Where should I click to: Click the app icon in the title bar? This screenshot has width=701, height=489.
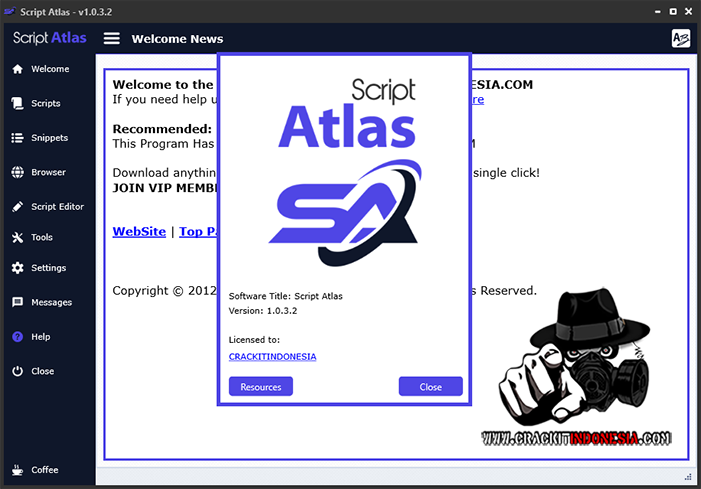tap(11, 10)
